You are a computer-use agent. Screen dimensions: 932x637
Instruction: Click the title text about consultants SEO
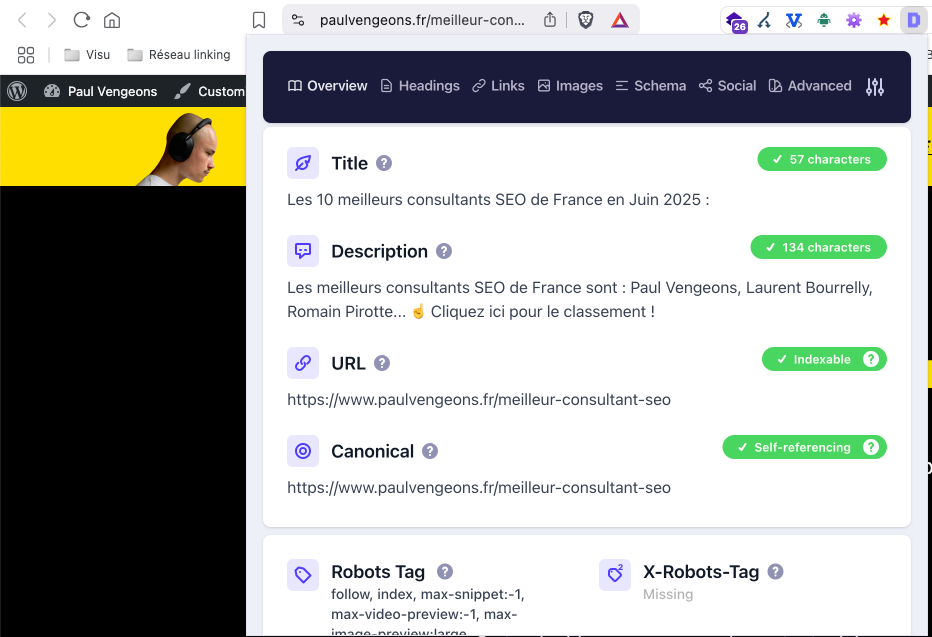[498, 200]
